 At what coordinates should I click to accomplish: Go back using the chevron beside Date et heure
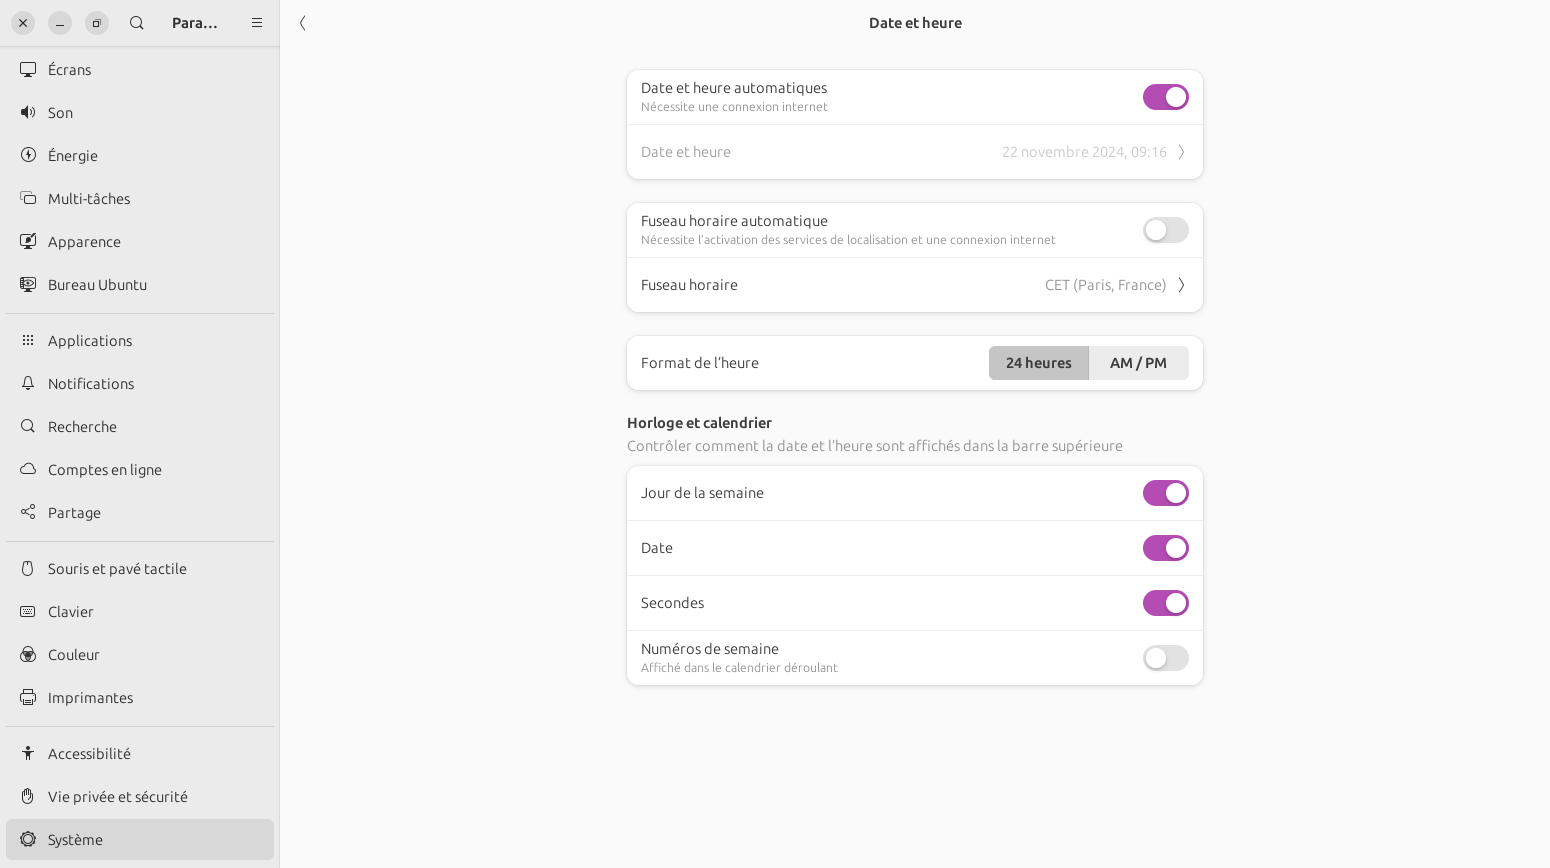point(303,23)
